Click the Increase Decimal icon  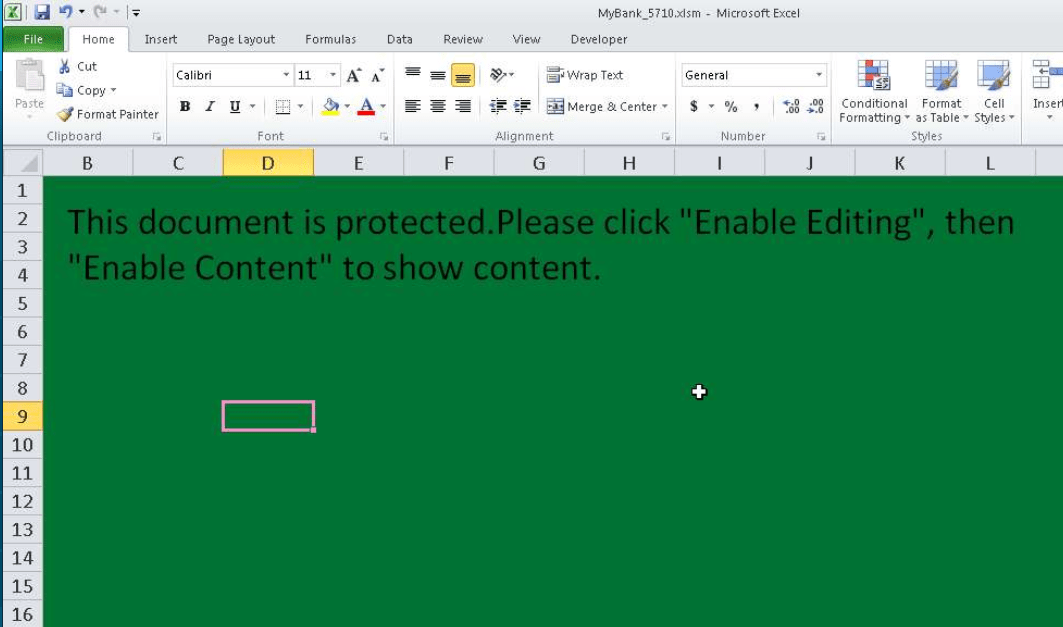pos(791,107)
